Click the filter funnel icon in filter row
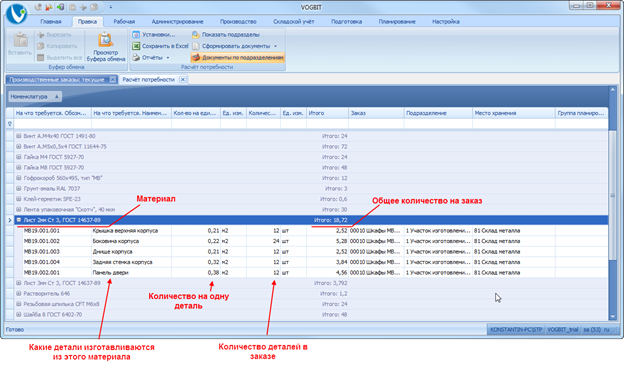624x367 pixels. coord(10,124)
